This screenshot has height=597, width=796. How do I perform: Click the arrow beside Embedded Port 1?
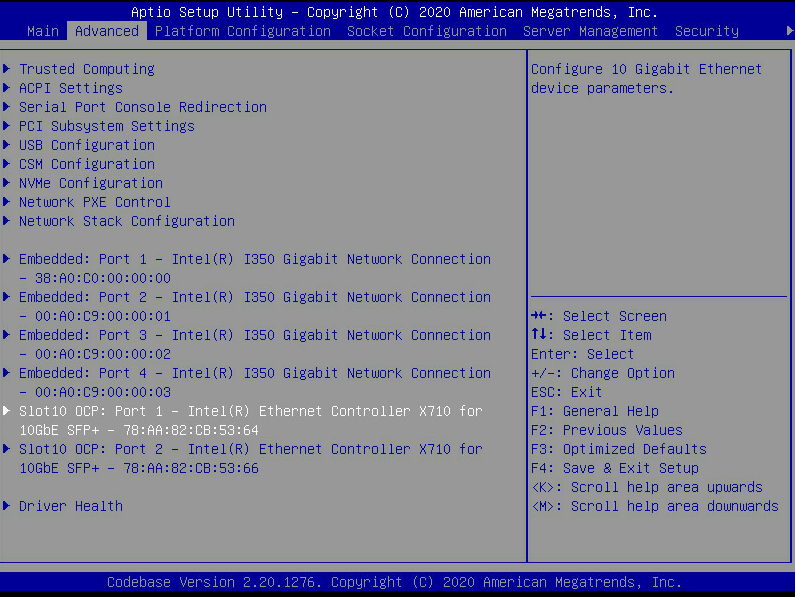pyautogui.click(x=7, y=258)
